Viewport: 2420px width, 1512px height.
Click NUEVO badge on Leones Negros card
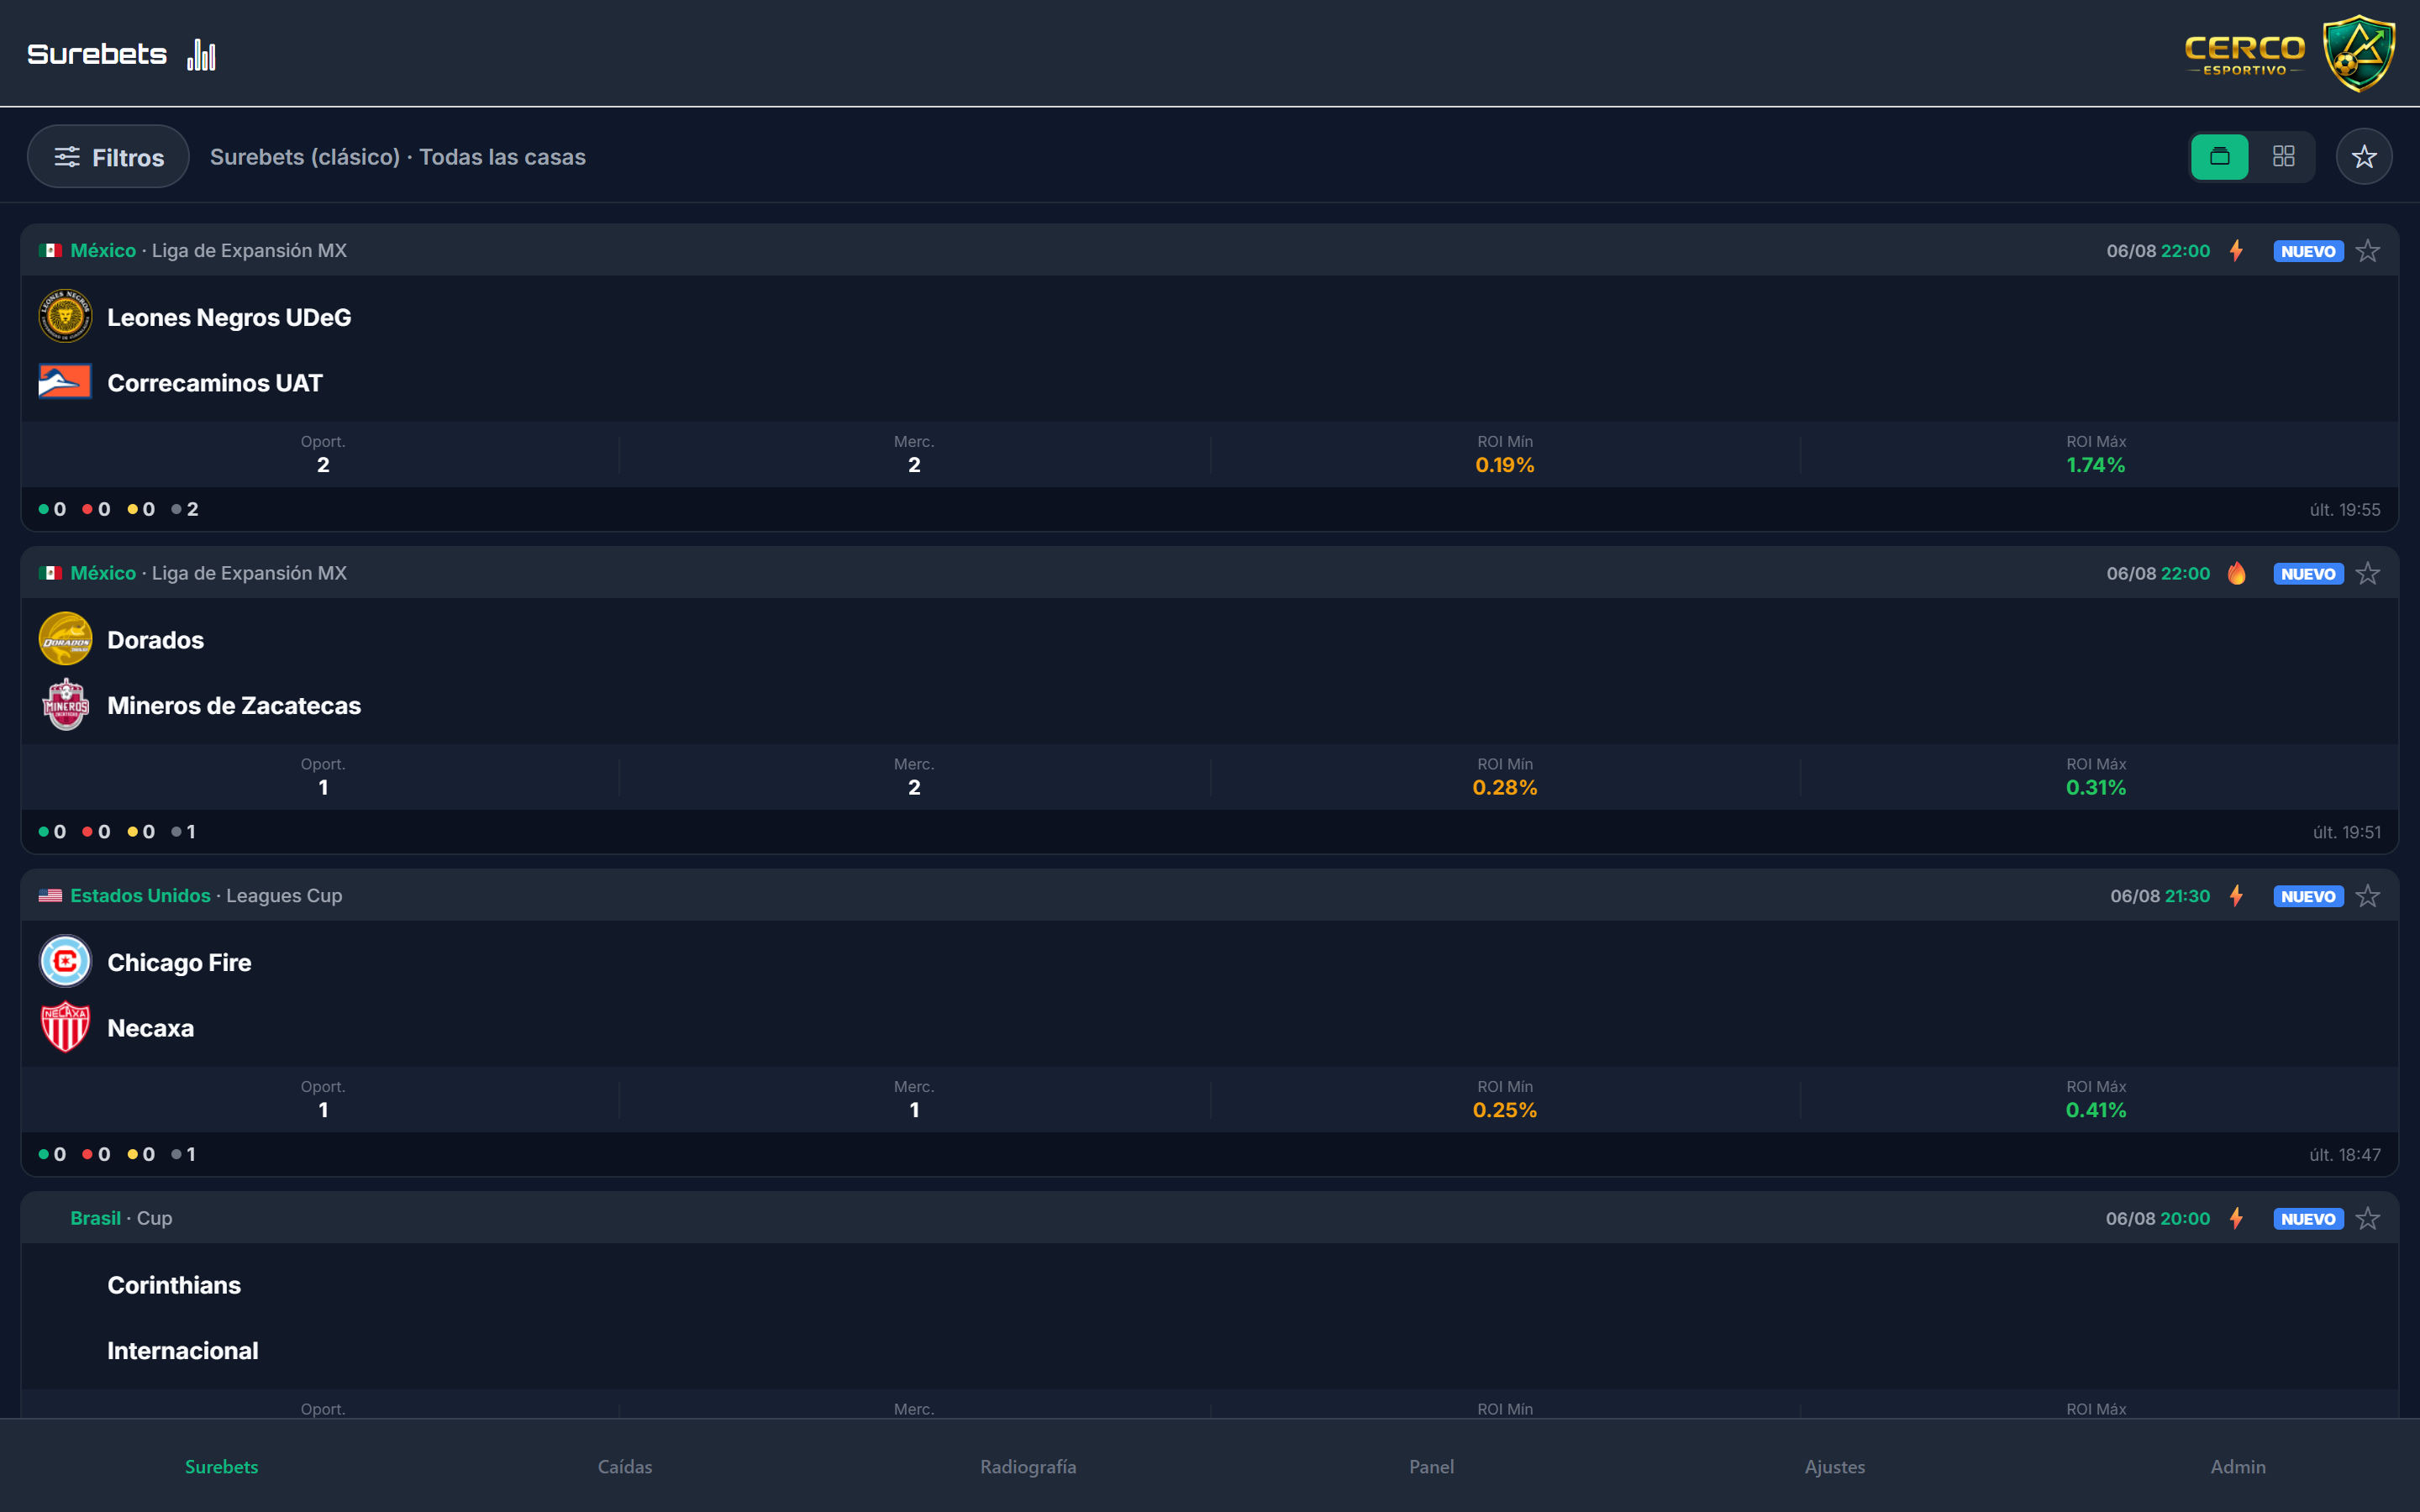(2308, 251)
